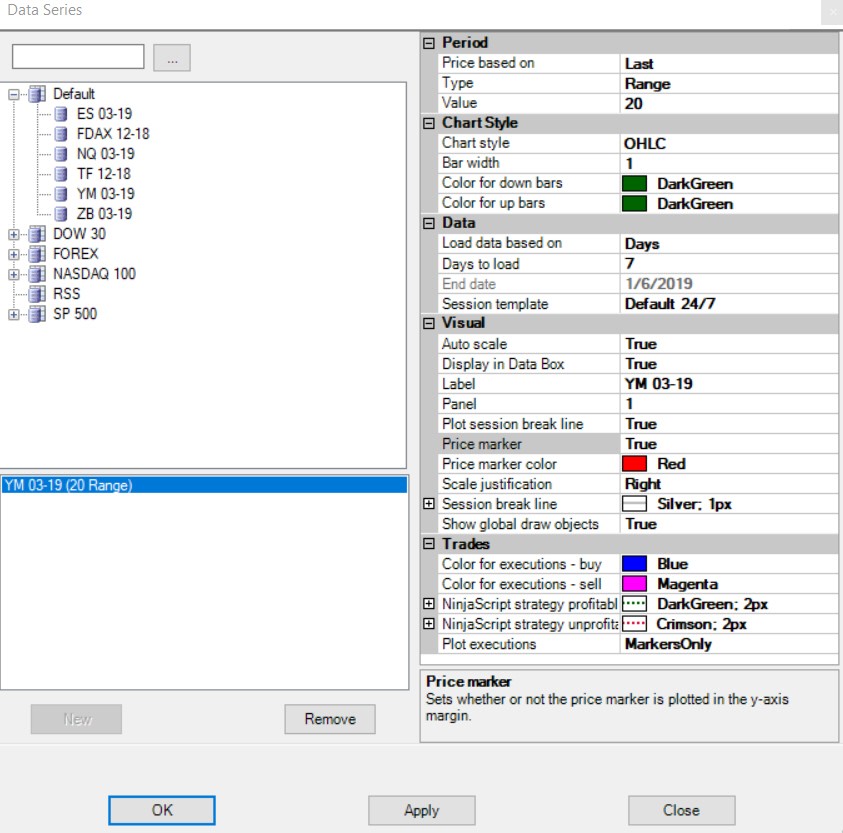Viewport: 843px width, 833px height.
Task: Click the period Value field showing 20
Action: point(728,103)
